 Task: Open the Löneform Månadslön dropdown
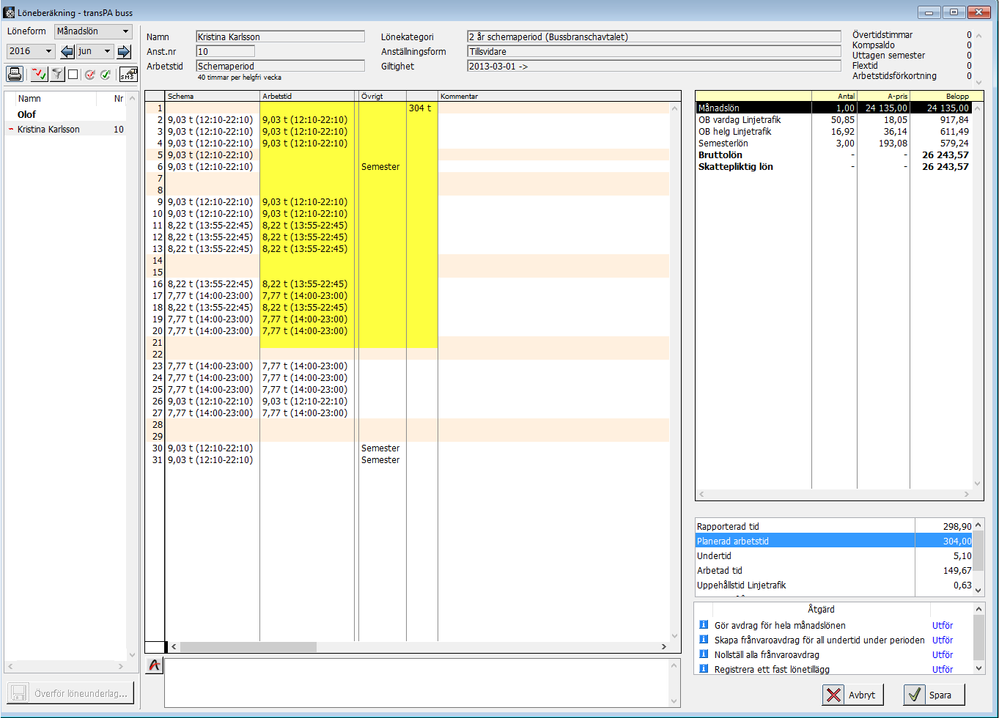93,31
